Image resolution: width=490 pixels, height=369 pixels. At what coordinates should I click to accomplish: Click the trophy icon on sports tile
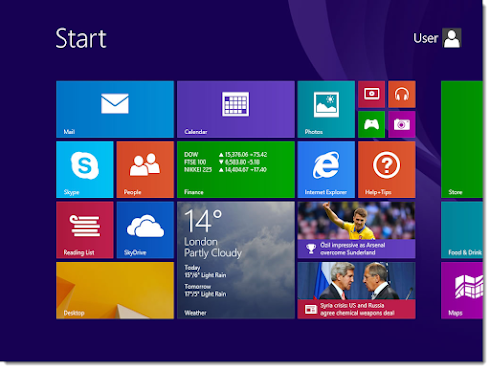pyautogui.click(x=311, y=249)
